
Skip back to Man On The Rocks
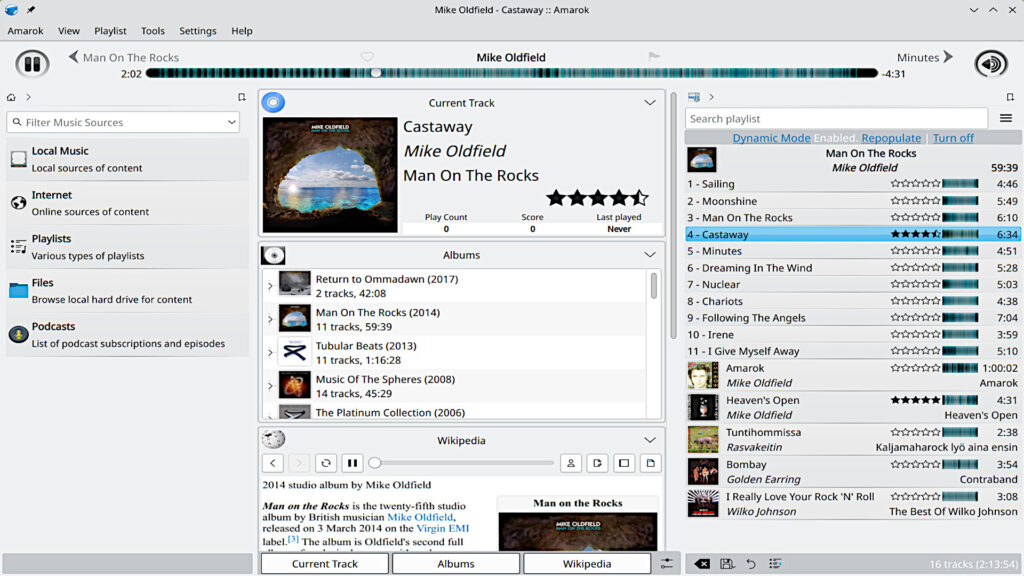[123, 57]
